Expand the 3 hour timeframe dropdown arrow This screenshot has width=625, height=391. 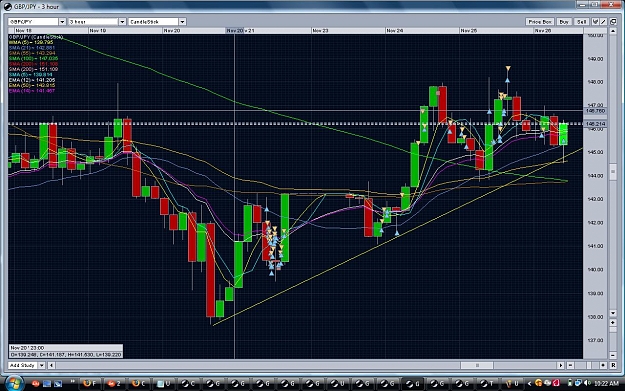tap(122, 22)
